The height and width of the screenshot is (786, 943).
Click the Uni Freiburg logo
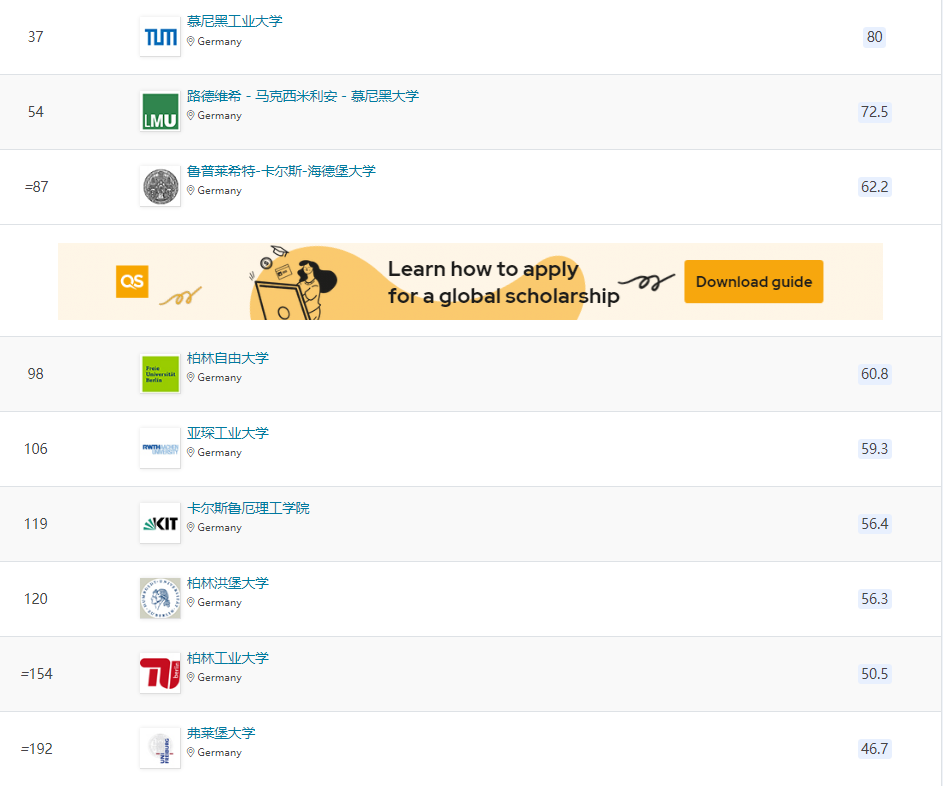click(x=160, y=748)
